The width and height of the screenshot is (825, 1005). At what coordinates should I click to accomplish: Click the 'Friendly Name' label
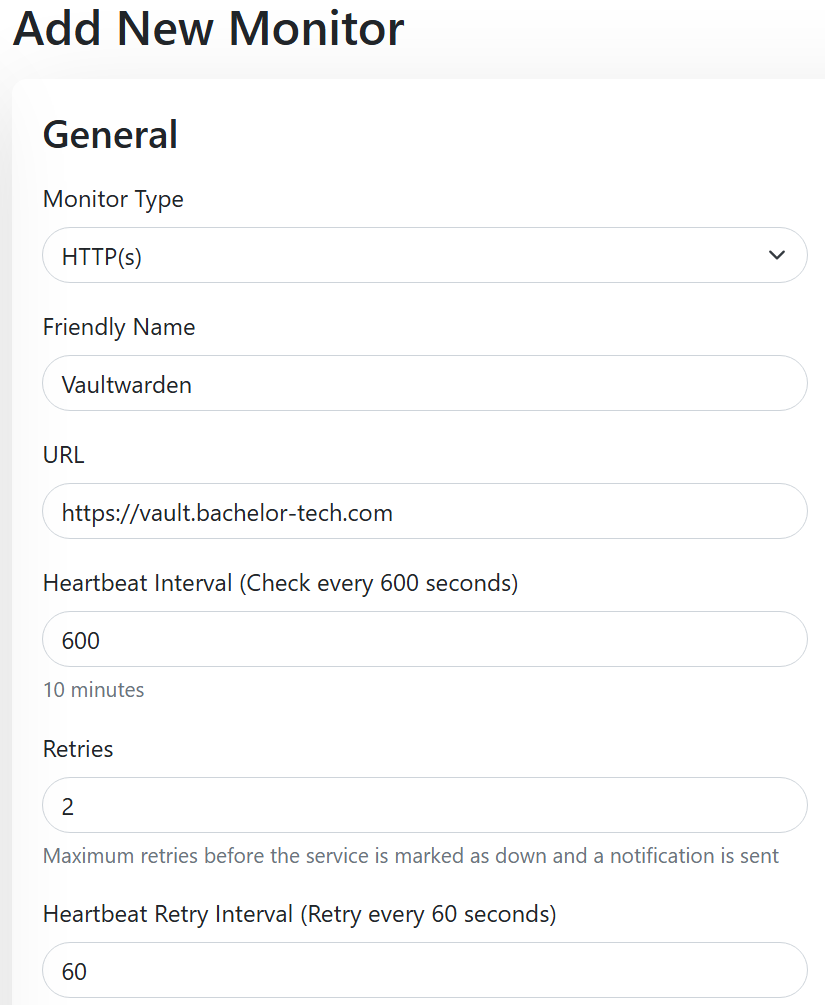point(118,327)
